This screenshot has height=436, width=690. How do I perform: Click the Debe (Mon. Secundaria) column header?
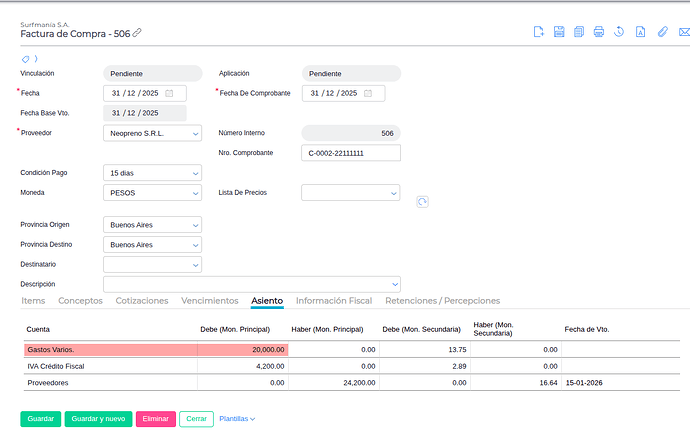(422, 330)
